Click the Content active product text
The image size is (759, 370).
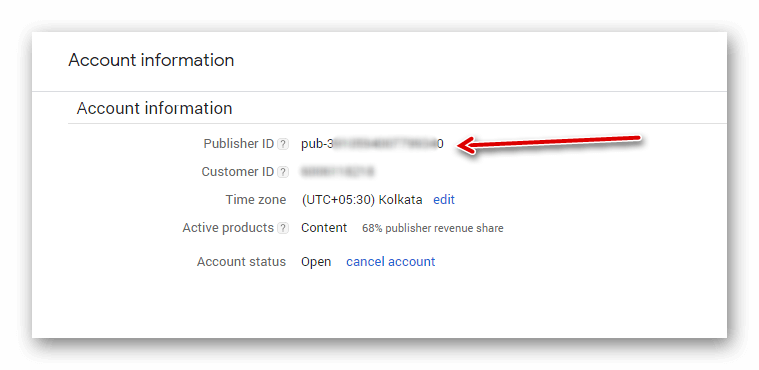click(324, 228)
